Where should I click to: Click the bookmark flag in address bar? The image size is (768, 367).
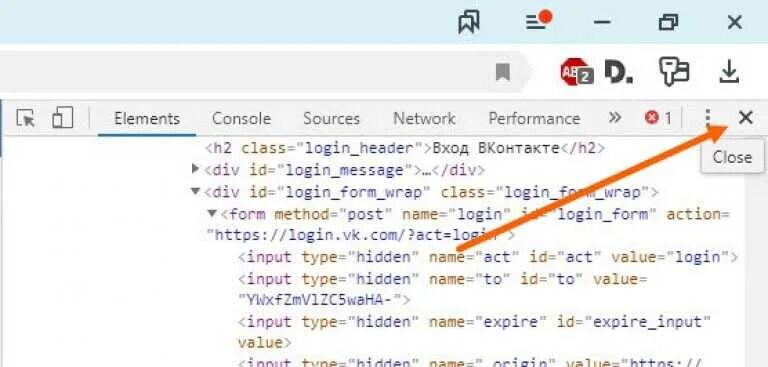click(503, 73)
